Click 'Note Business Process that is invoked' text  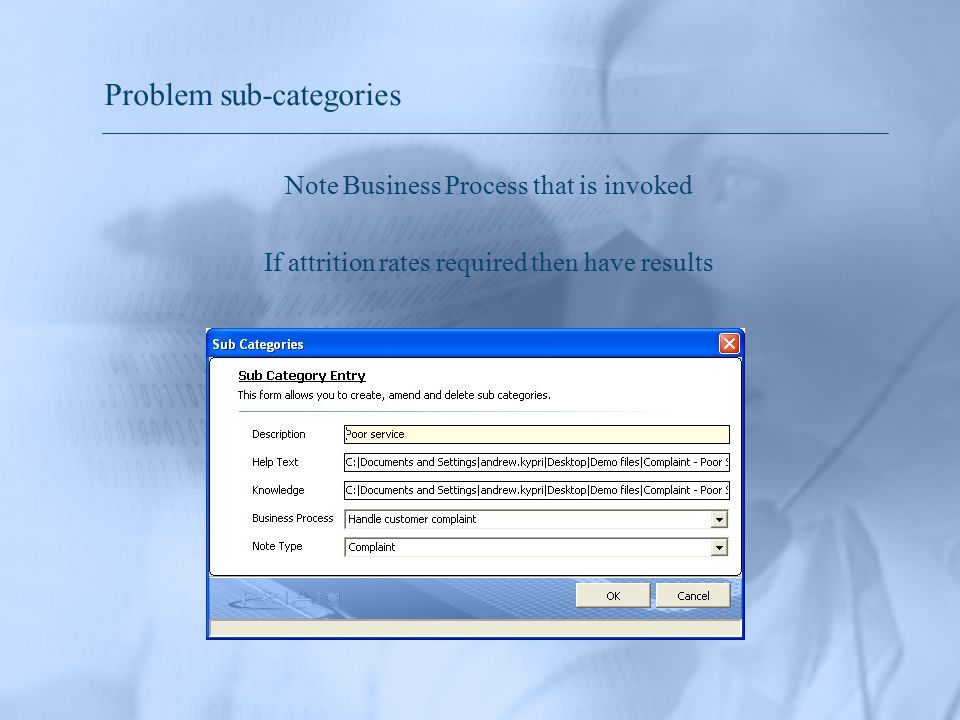pyautogui.click(x=488, y=186)
